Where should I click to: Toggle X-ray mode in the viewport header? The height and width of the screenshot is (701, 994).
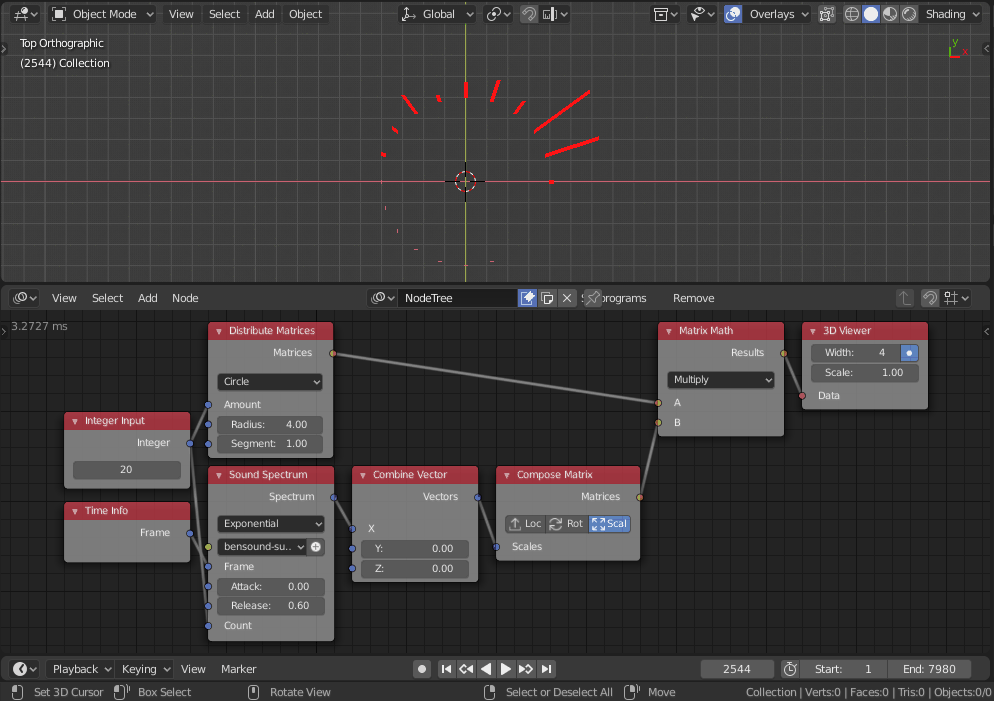pos(826,14)
